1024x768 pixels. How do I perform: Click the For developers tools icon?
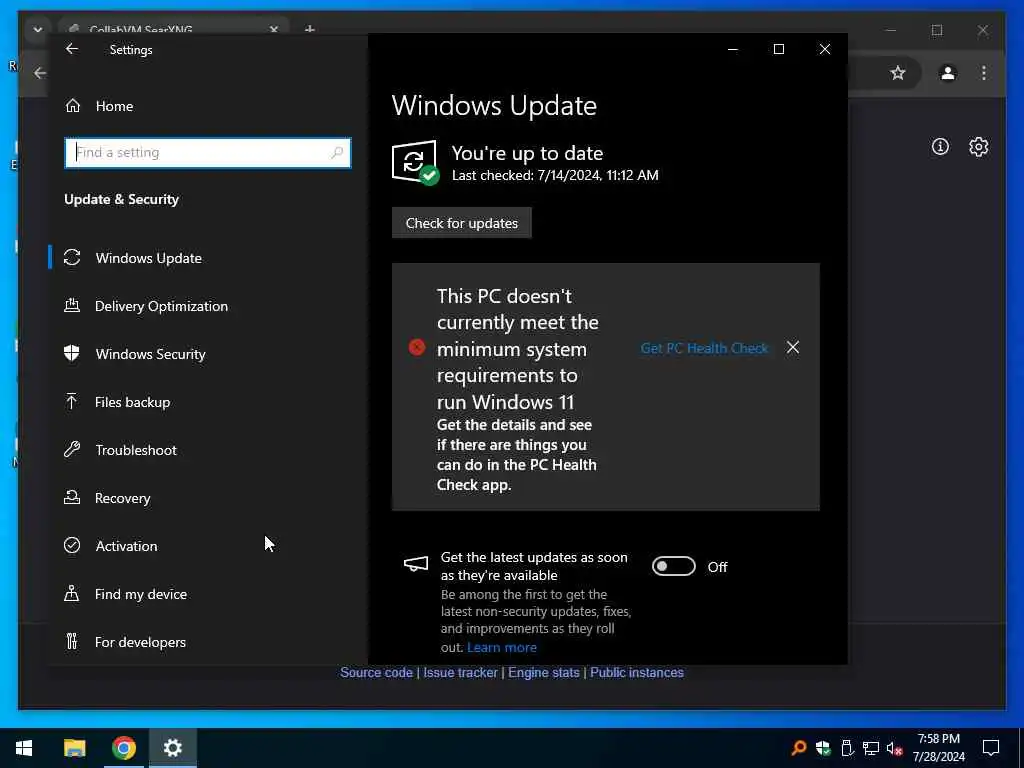pyautogui.click(x=72, y=641)
